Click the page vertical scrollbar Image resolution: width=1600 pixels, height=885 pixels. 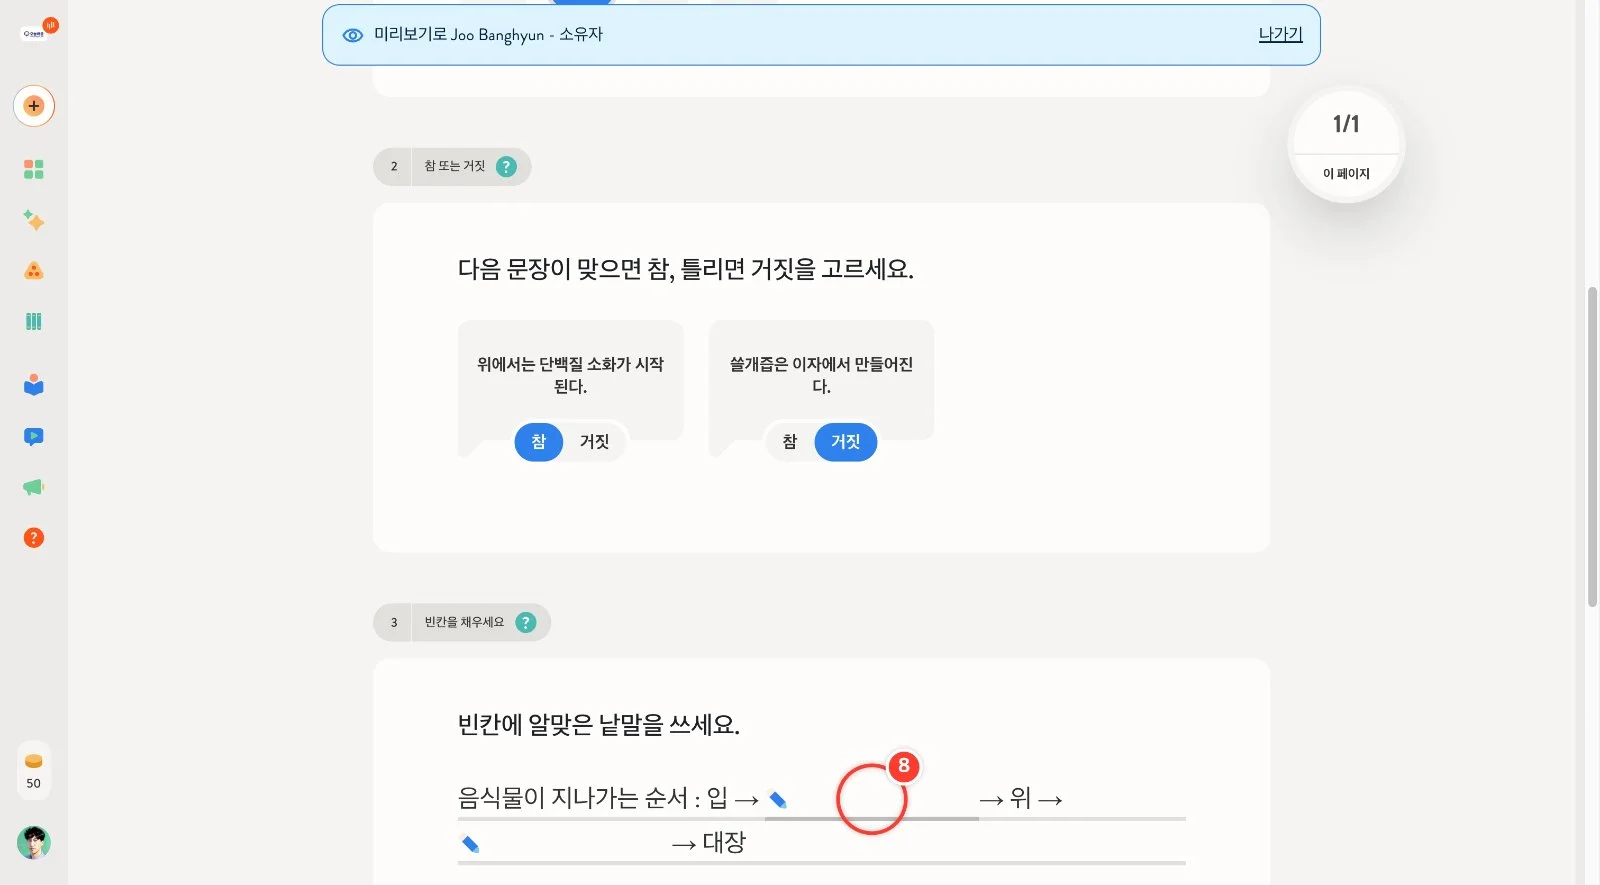click(x=1592, y=447)
